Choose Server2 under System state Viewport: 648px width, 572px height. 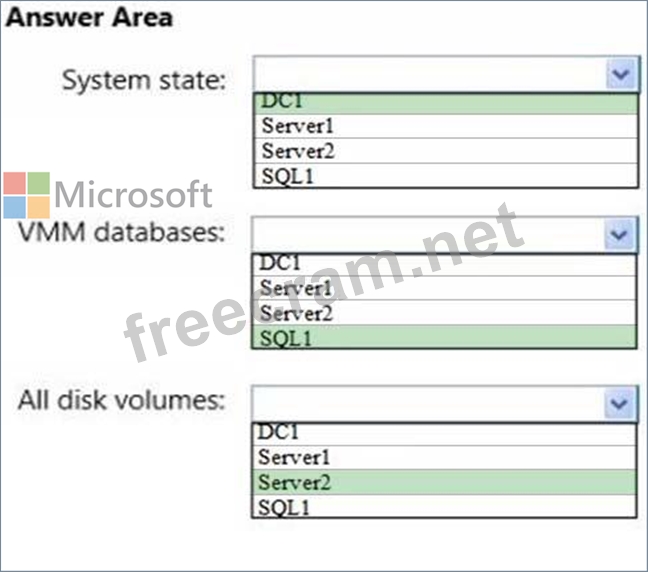[446, 151]
